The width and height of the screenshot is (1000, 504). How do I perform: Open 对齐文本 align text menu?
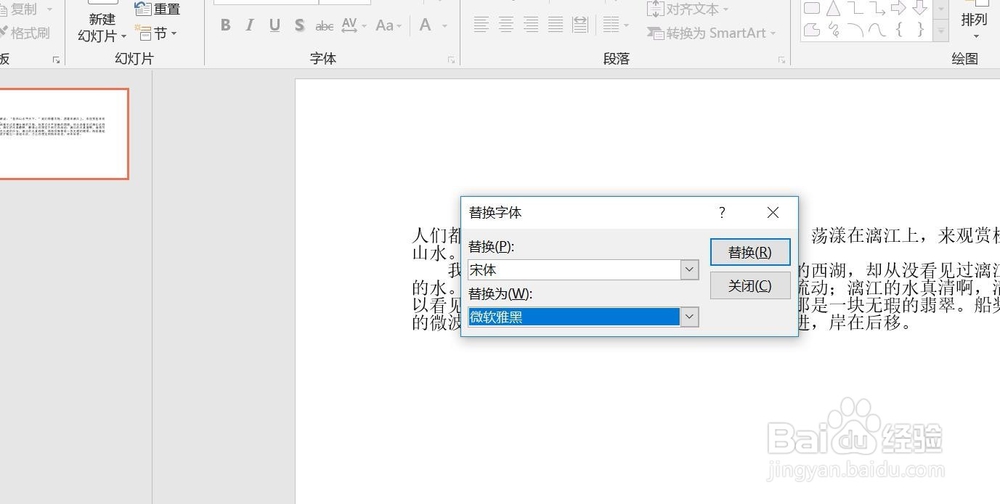coord(688,9)
